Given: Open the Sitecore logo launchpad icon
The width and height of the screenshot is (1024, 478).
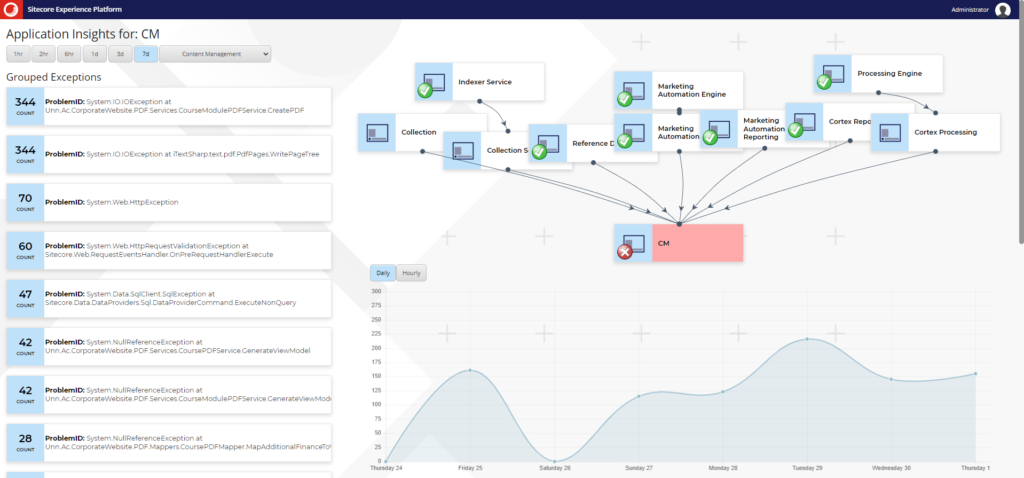Looking at the screenshot, I should tap(12, 9).
